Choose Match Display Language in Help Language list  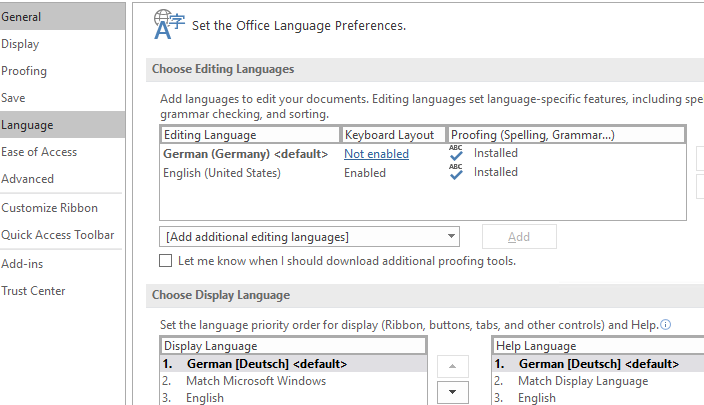[583, 381]
